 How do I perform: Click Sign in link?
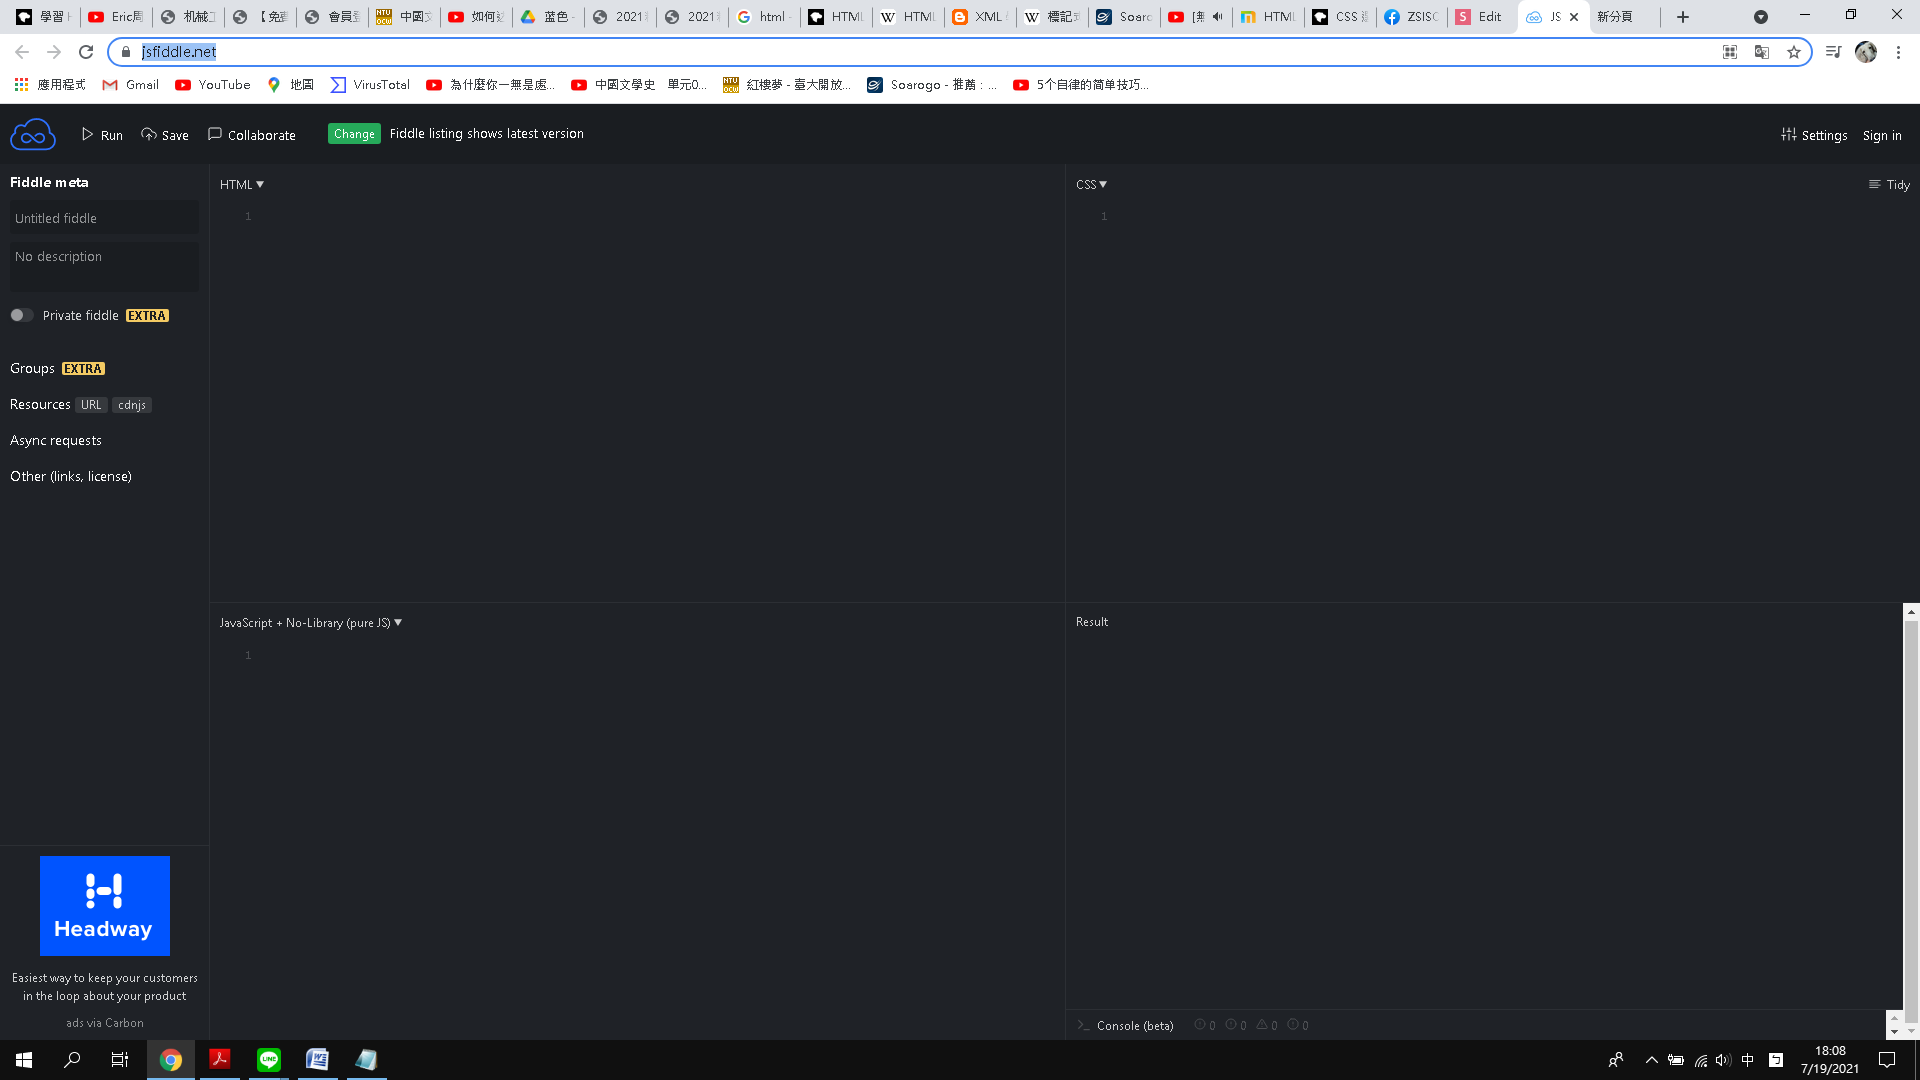tap(1881, 135)
